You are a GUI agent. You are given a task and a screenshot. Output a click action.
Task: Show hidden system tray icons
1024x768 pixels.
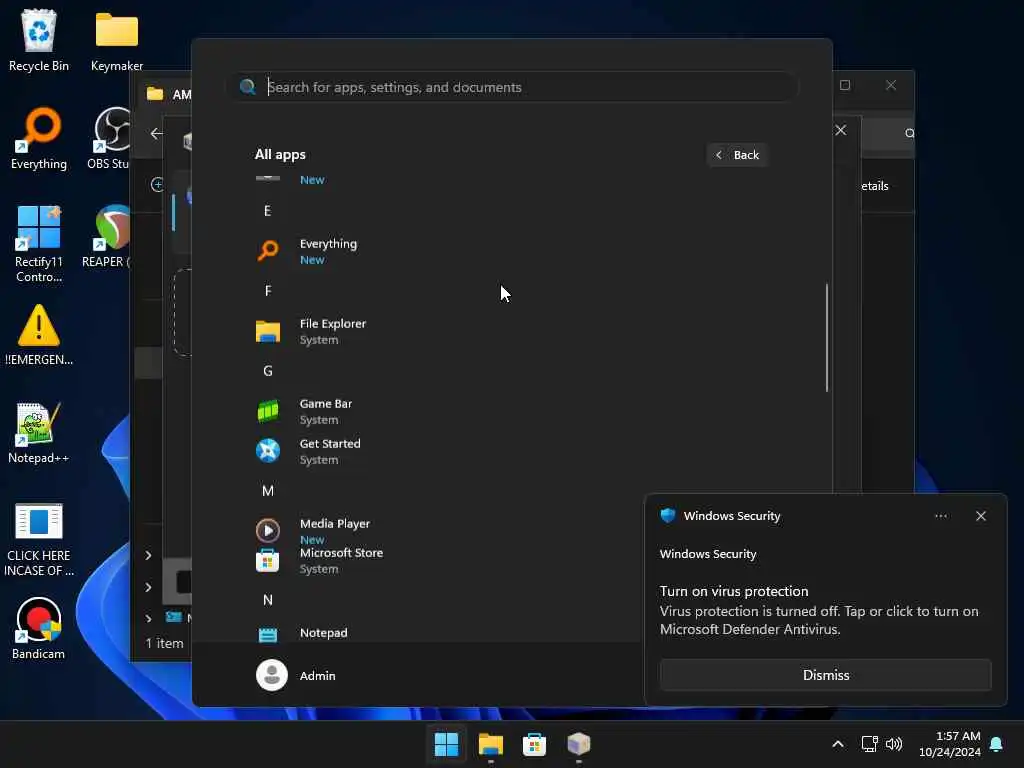pyautogui.click(x=838, y=744)
